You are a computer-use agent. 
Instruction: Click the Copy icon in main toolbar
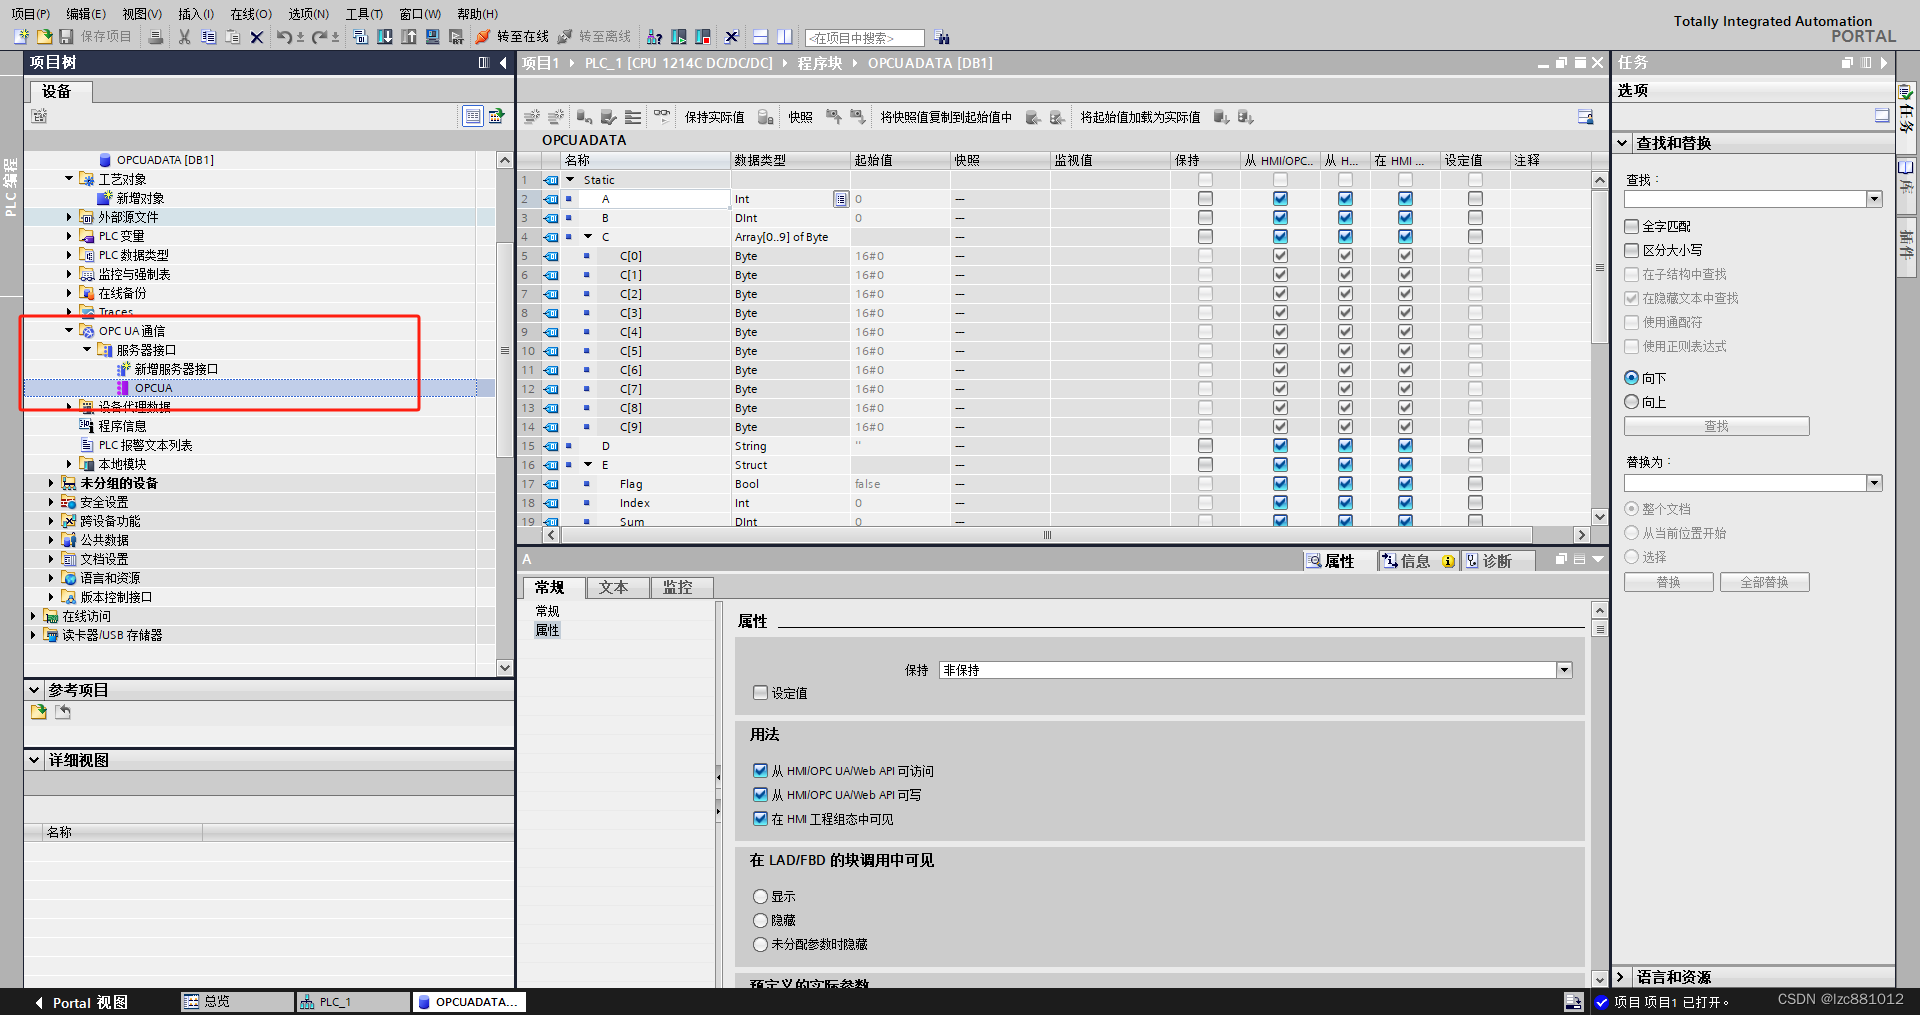point(209,37)
